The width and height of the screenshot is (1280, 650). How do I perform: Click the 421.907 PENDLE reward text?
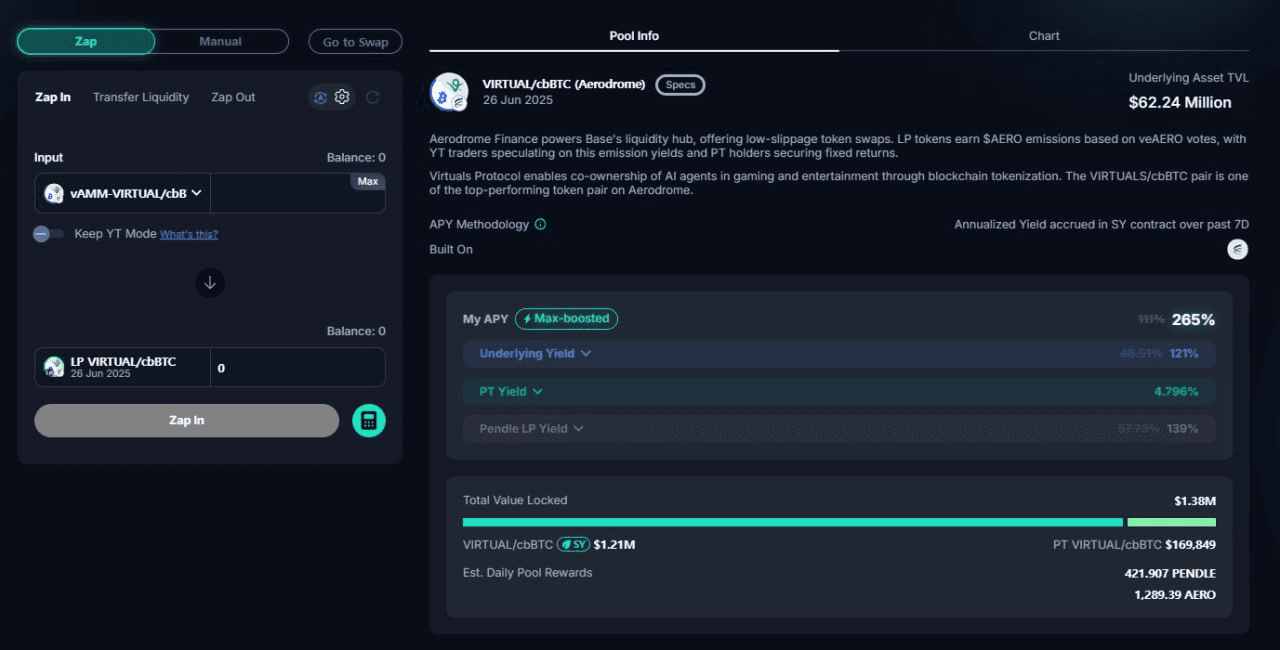(x=1170, y=573)
